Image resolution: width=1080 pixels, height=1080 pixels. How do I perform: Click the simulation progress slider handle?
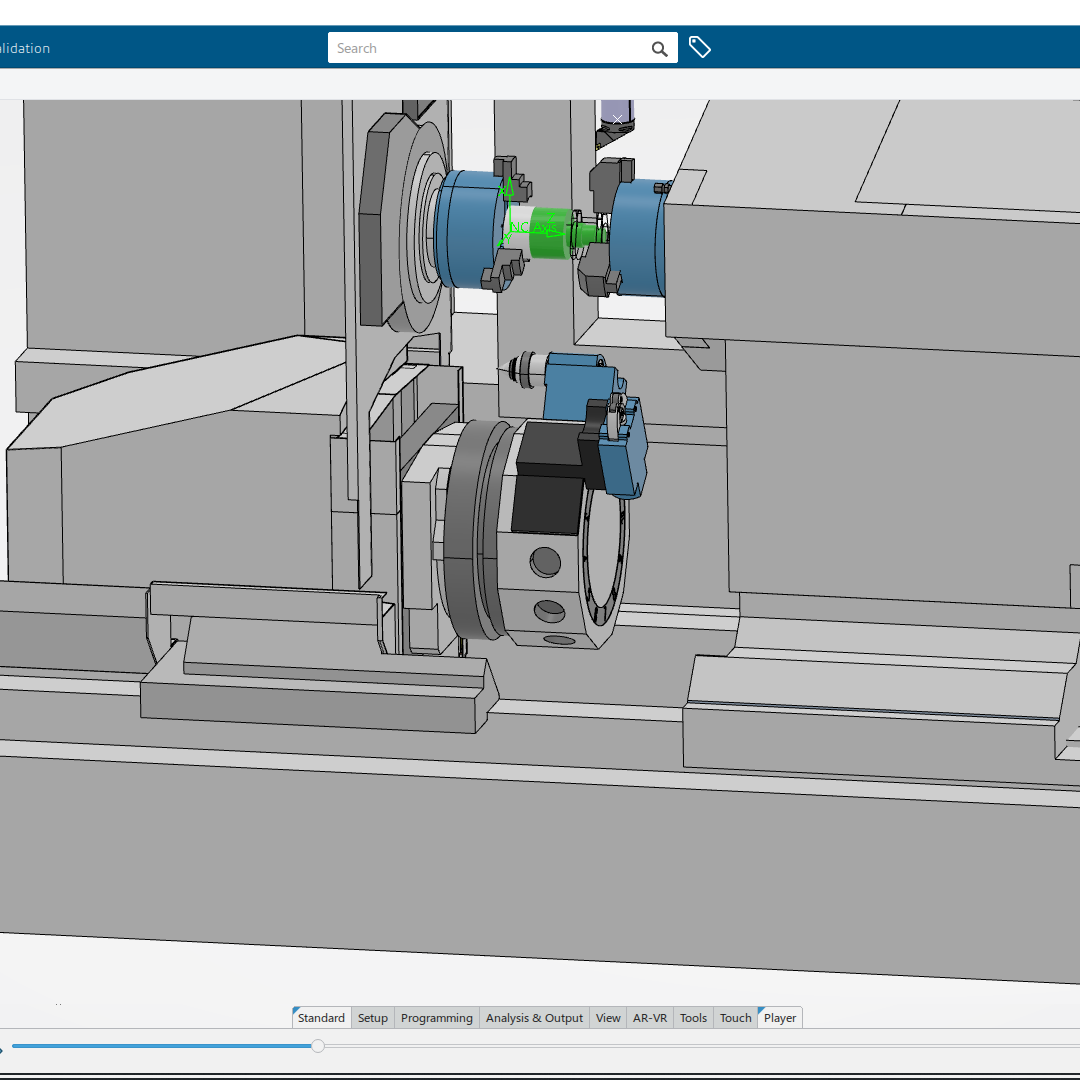coord(318,1046)
